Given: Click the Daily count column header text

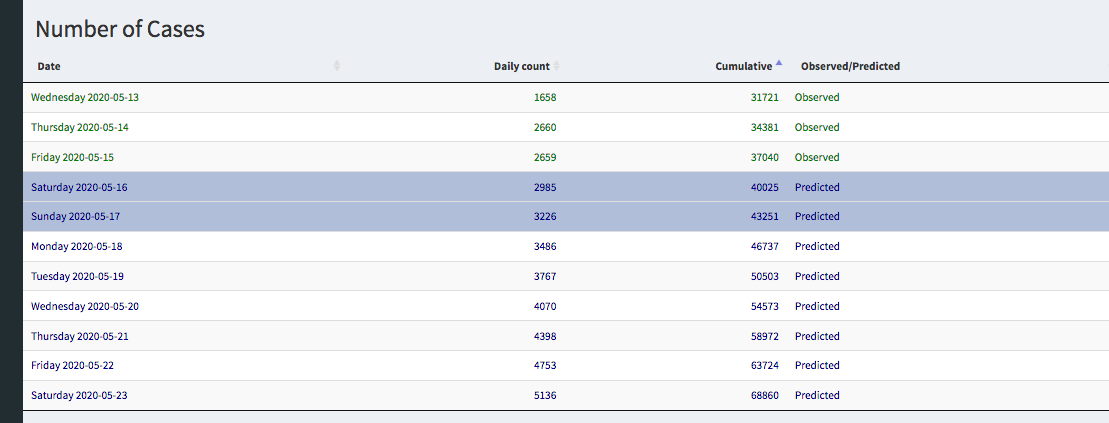Looking at the screenshot, I should [x=521, y=66].
